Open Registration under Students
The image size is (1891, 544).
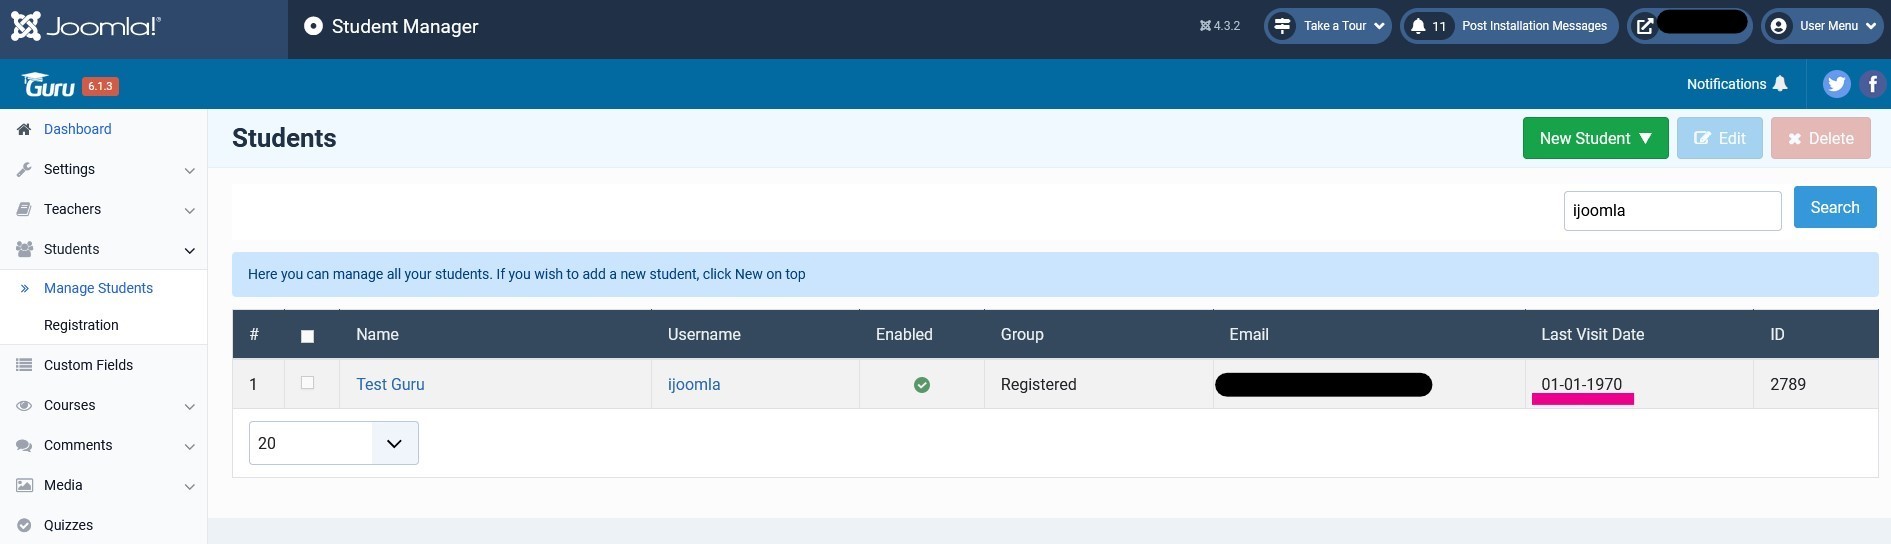pyautogui.click(x=81, y=325)
